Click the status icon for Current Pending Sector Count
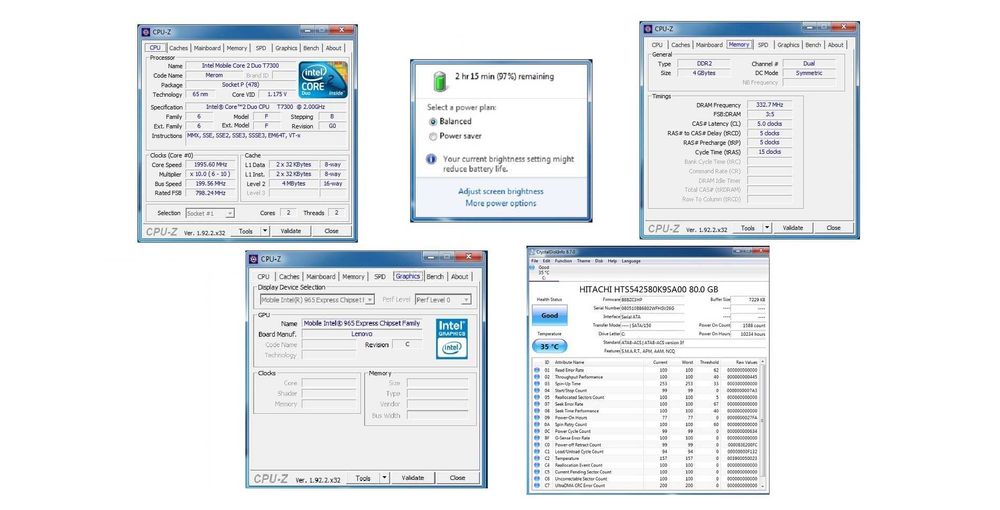 [x=537, y=472]
